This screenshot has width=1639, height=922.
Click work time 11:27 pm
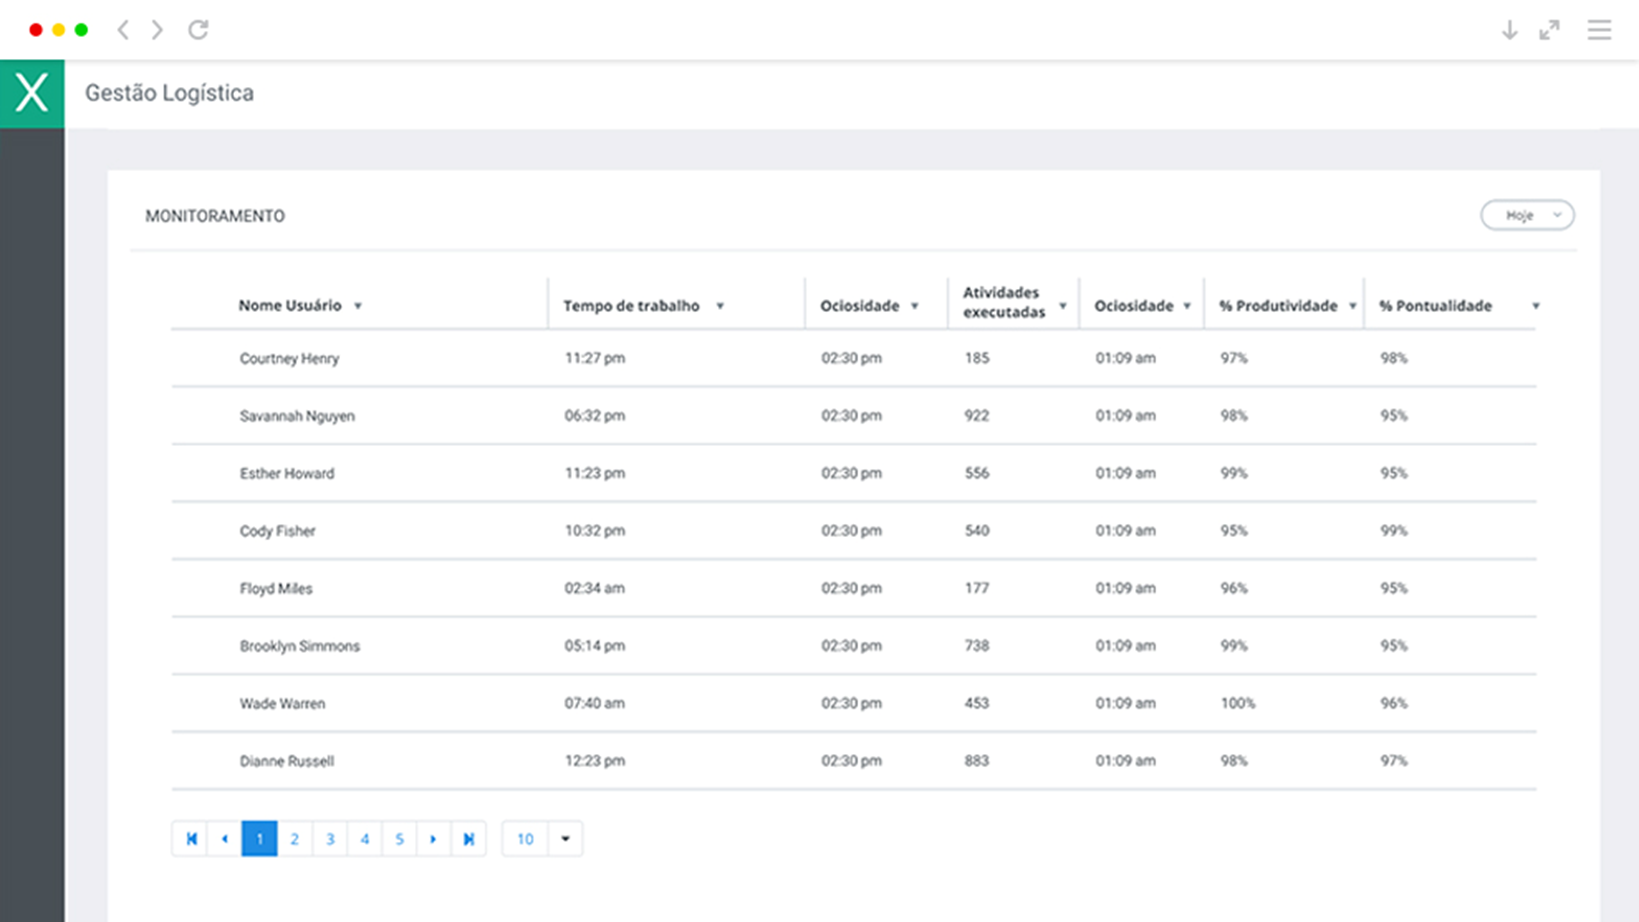coord(594,358)
